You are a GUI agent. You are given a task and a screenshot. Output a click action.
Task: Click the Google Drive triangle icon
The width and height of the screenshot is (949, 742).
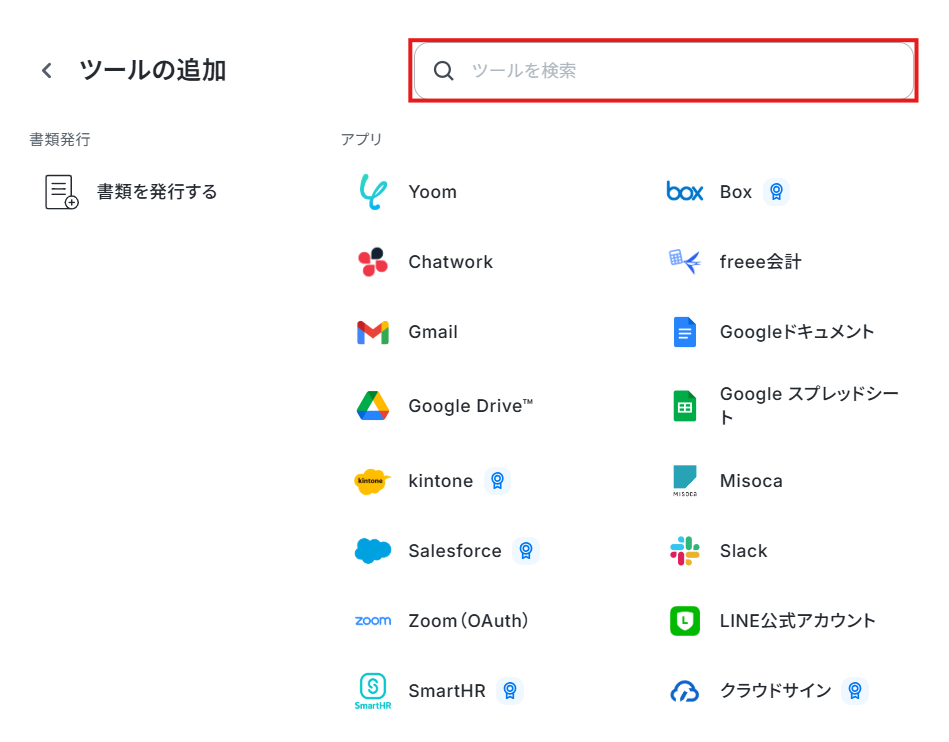[373, 406]
